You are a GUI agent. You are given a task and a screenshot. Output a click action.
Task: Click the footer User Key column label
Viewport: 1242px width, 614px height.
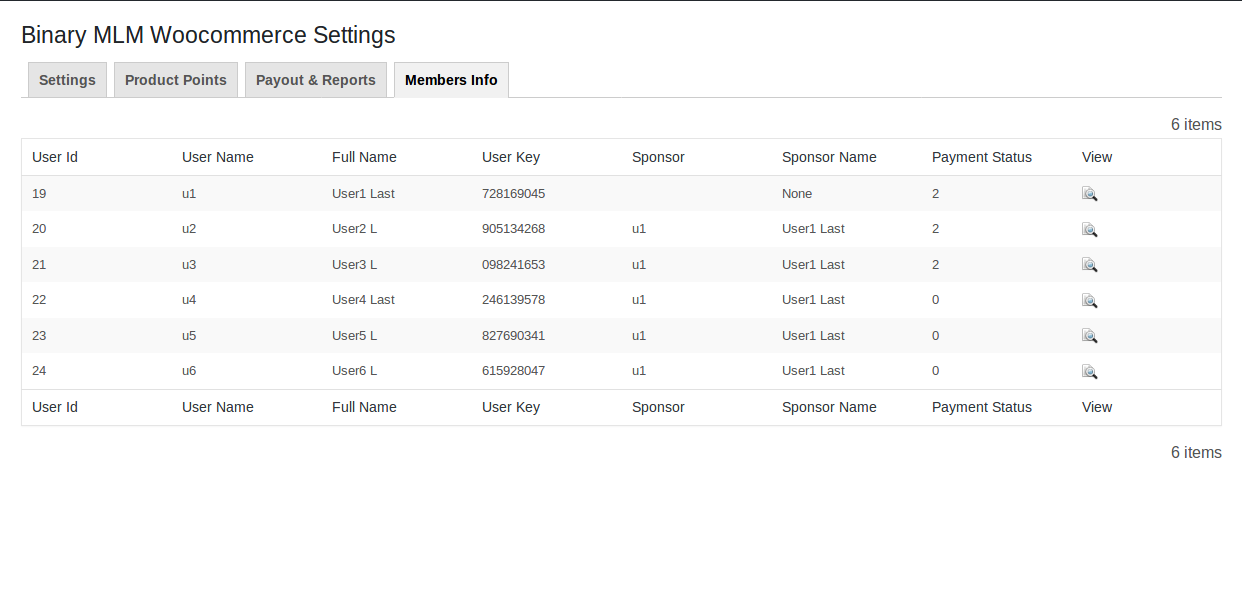[511, 407]
